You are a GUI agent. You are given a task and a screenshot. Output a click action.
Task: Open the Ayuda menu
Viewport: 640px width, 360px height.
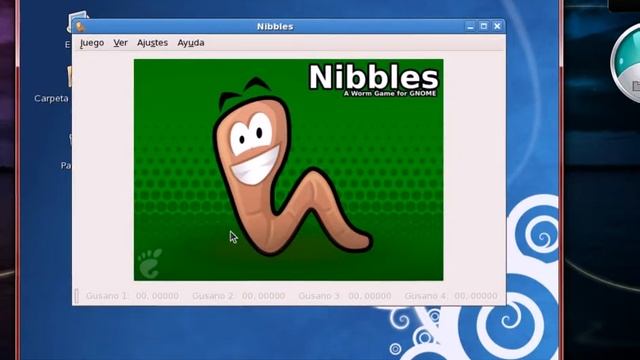191,43
